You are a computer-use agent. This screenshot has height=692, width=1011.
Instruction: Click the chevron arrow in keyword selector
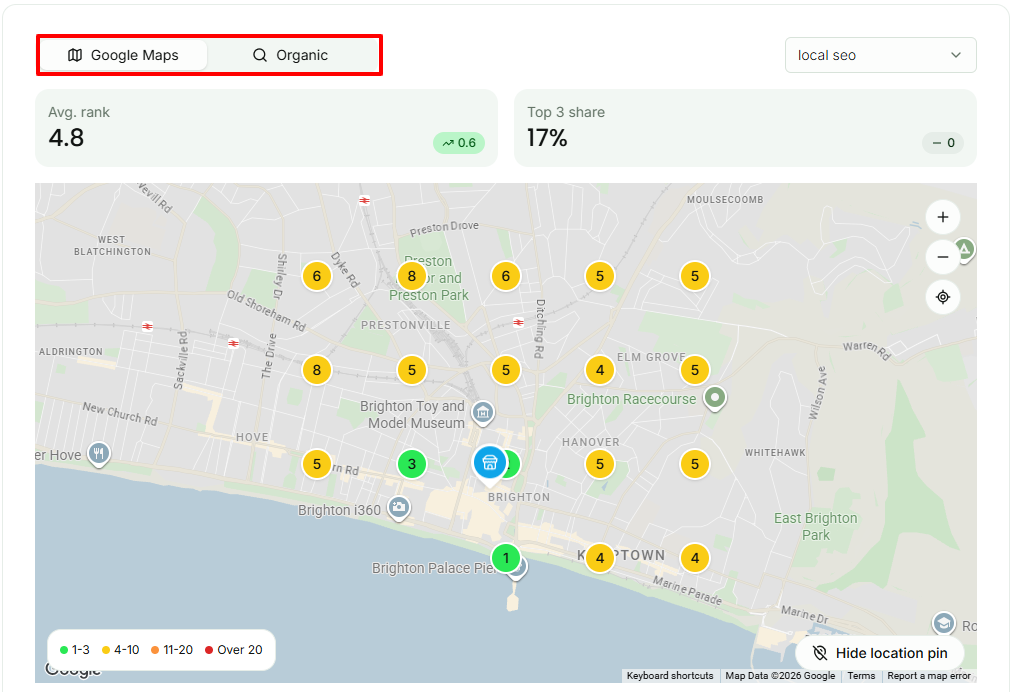pos(956,55)
